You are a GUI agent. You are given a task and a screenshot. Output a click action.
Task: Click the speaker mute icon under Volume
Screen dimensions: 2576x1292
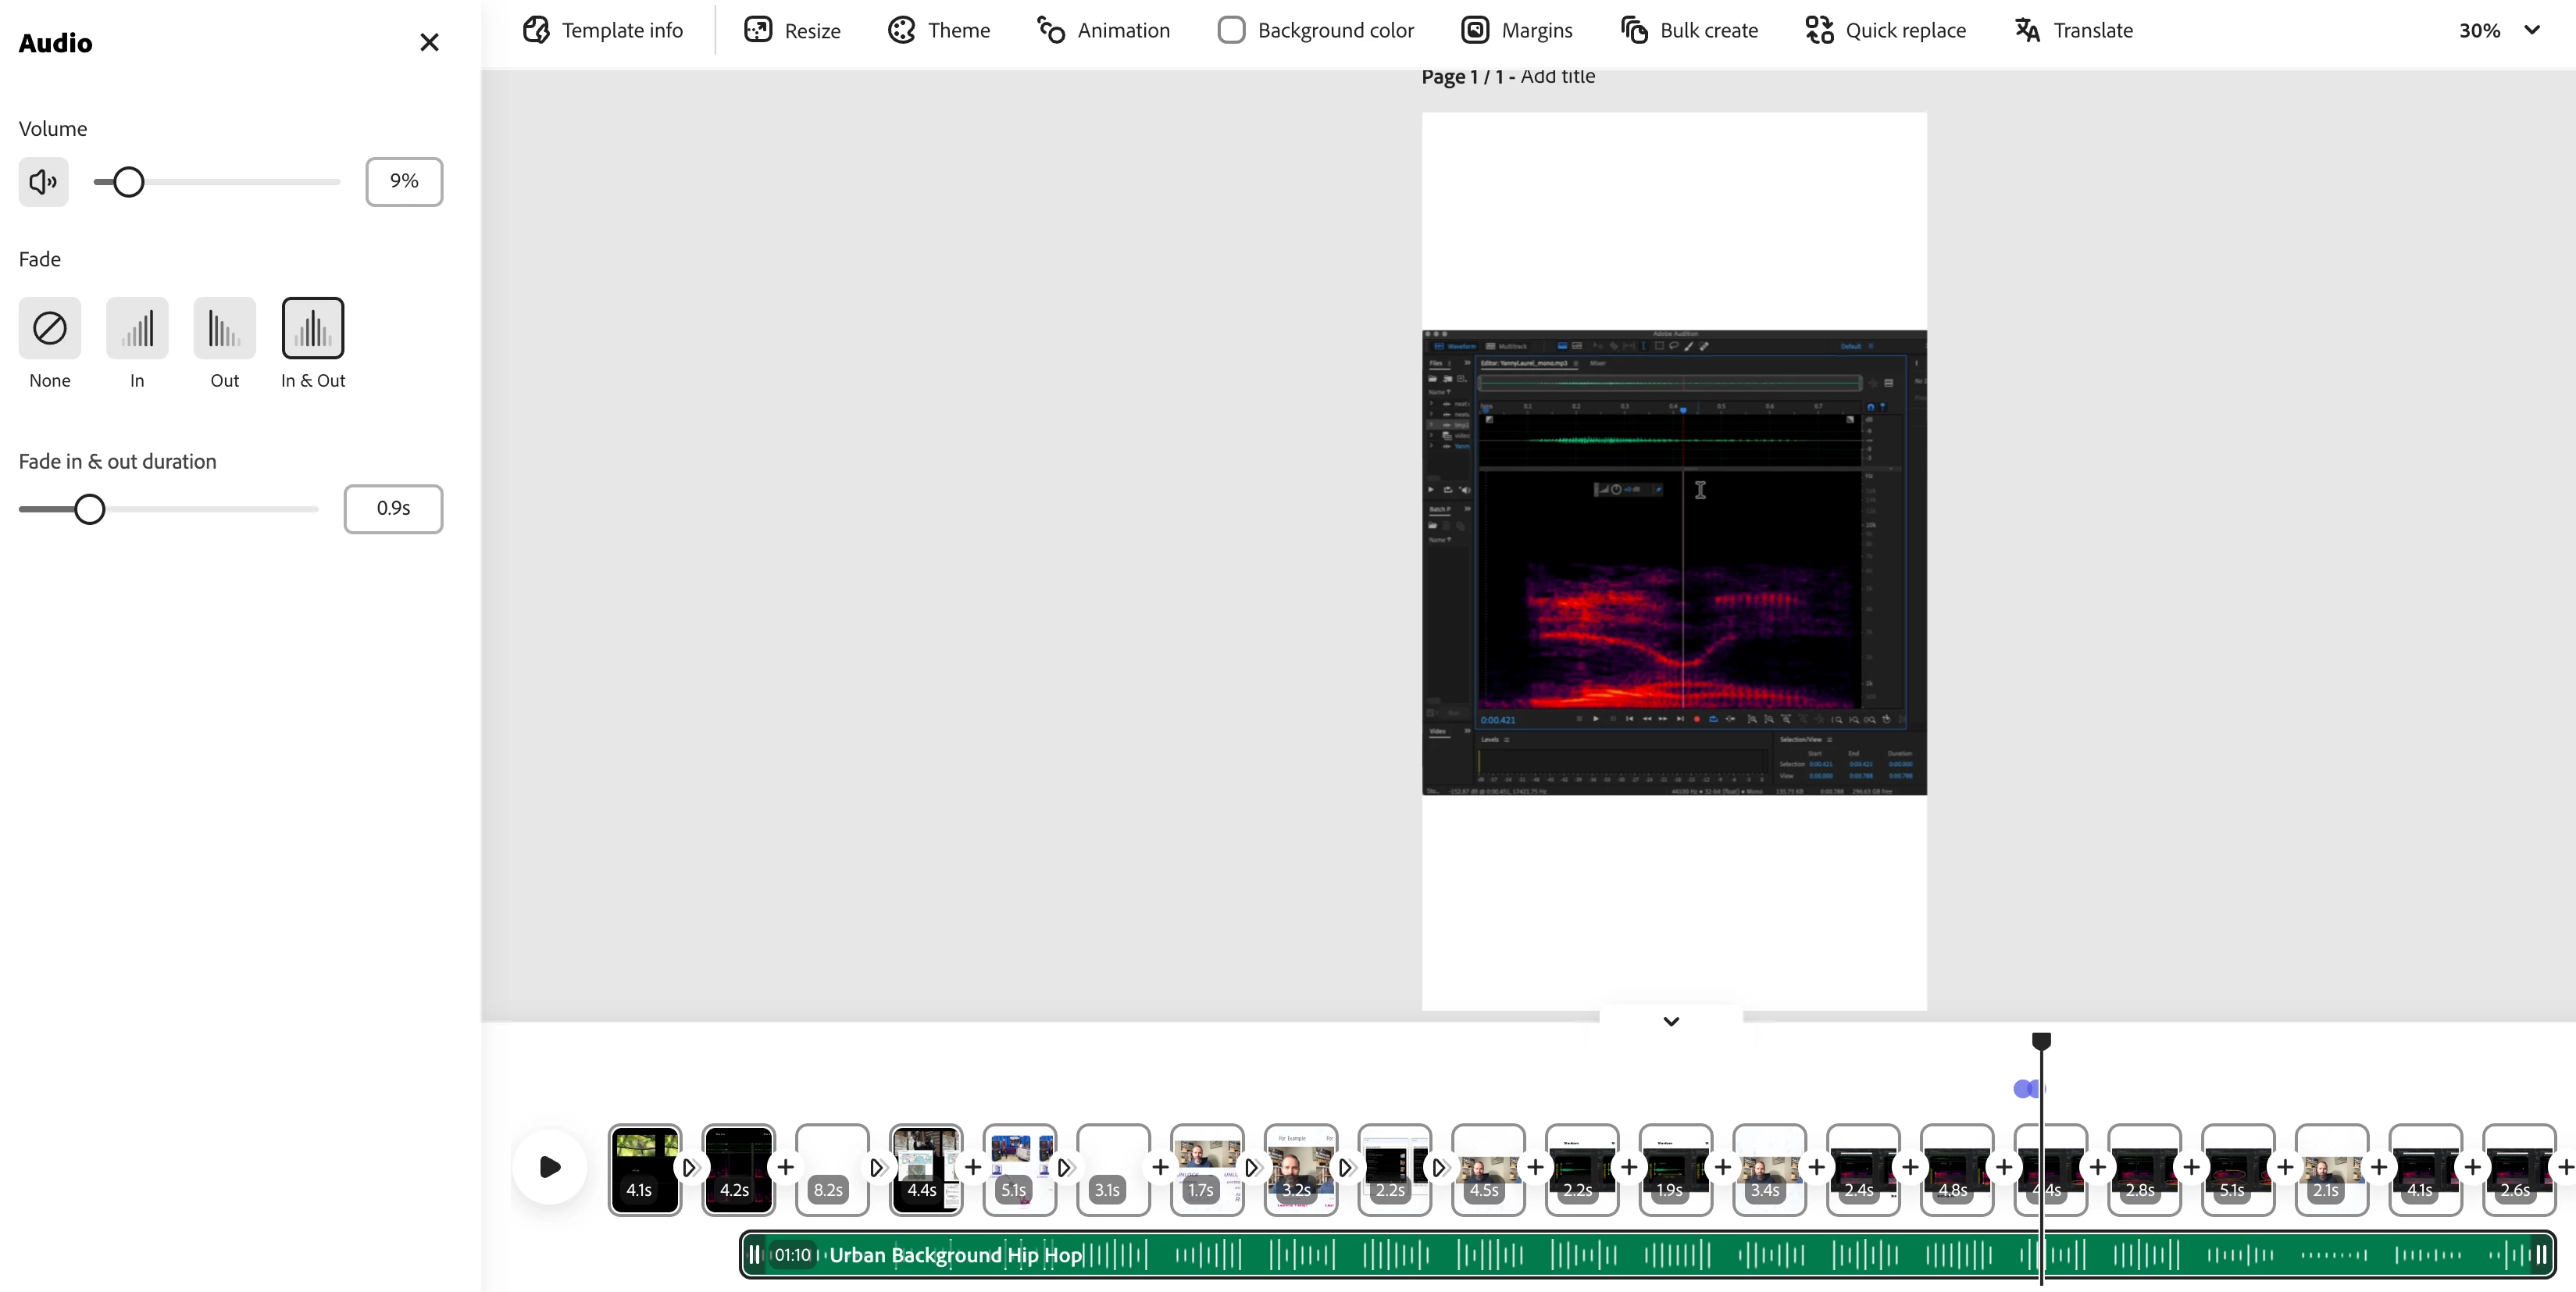click(x=43, y=182)
